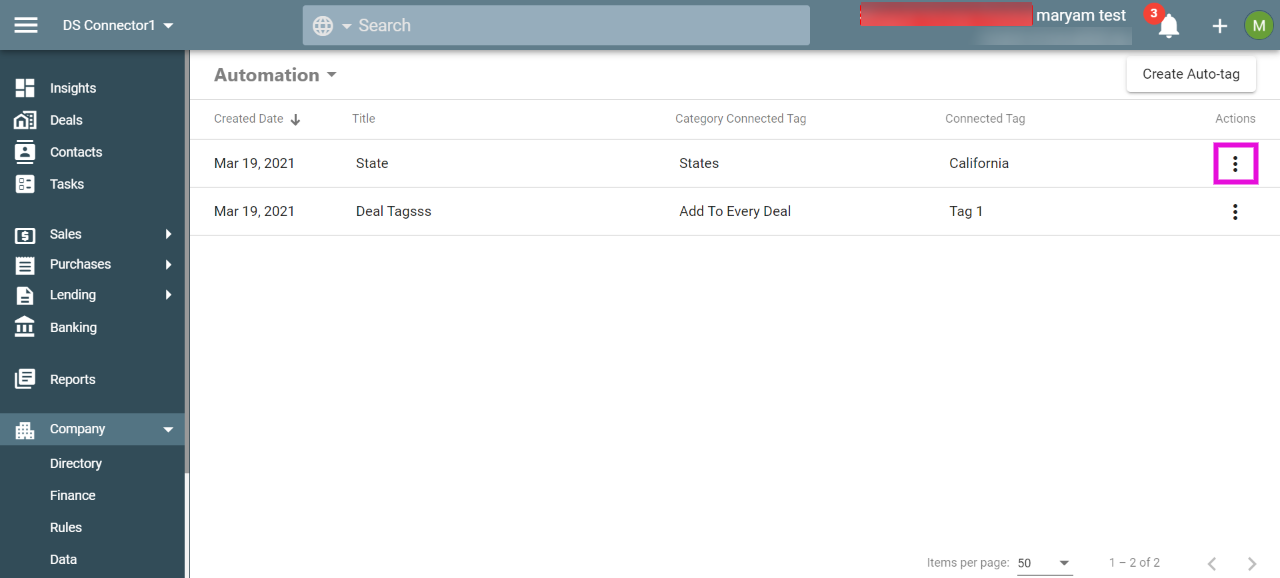Open Items per page dropdown

pos(1044,563)
